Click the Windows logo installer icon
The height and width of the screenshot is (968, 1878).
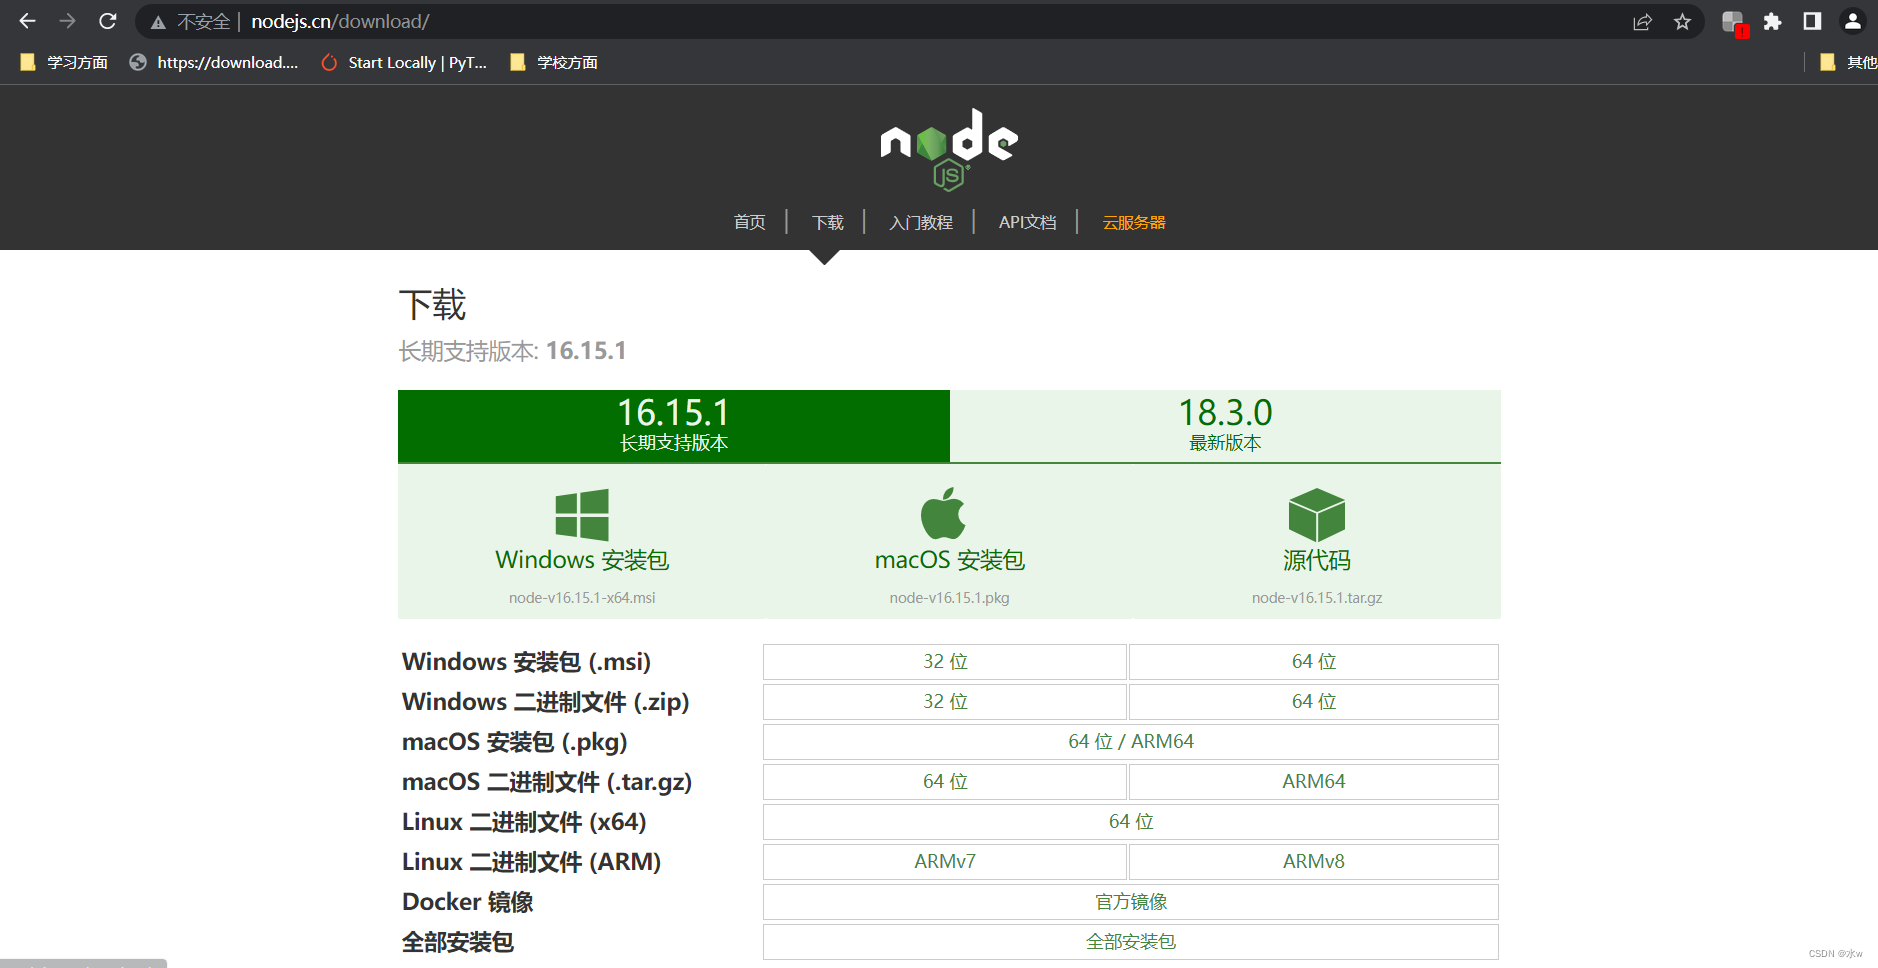click(582, 515)
